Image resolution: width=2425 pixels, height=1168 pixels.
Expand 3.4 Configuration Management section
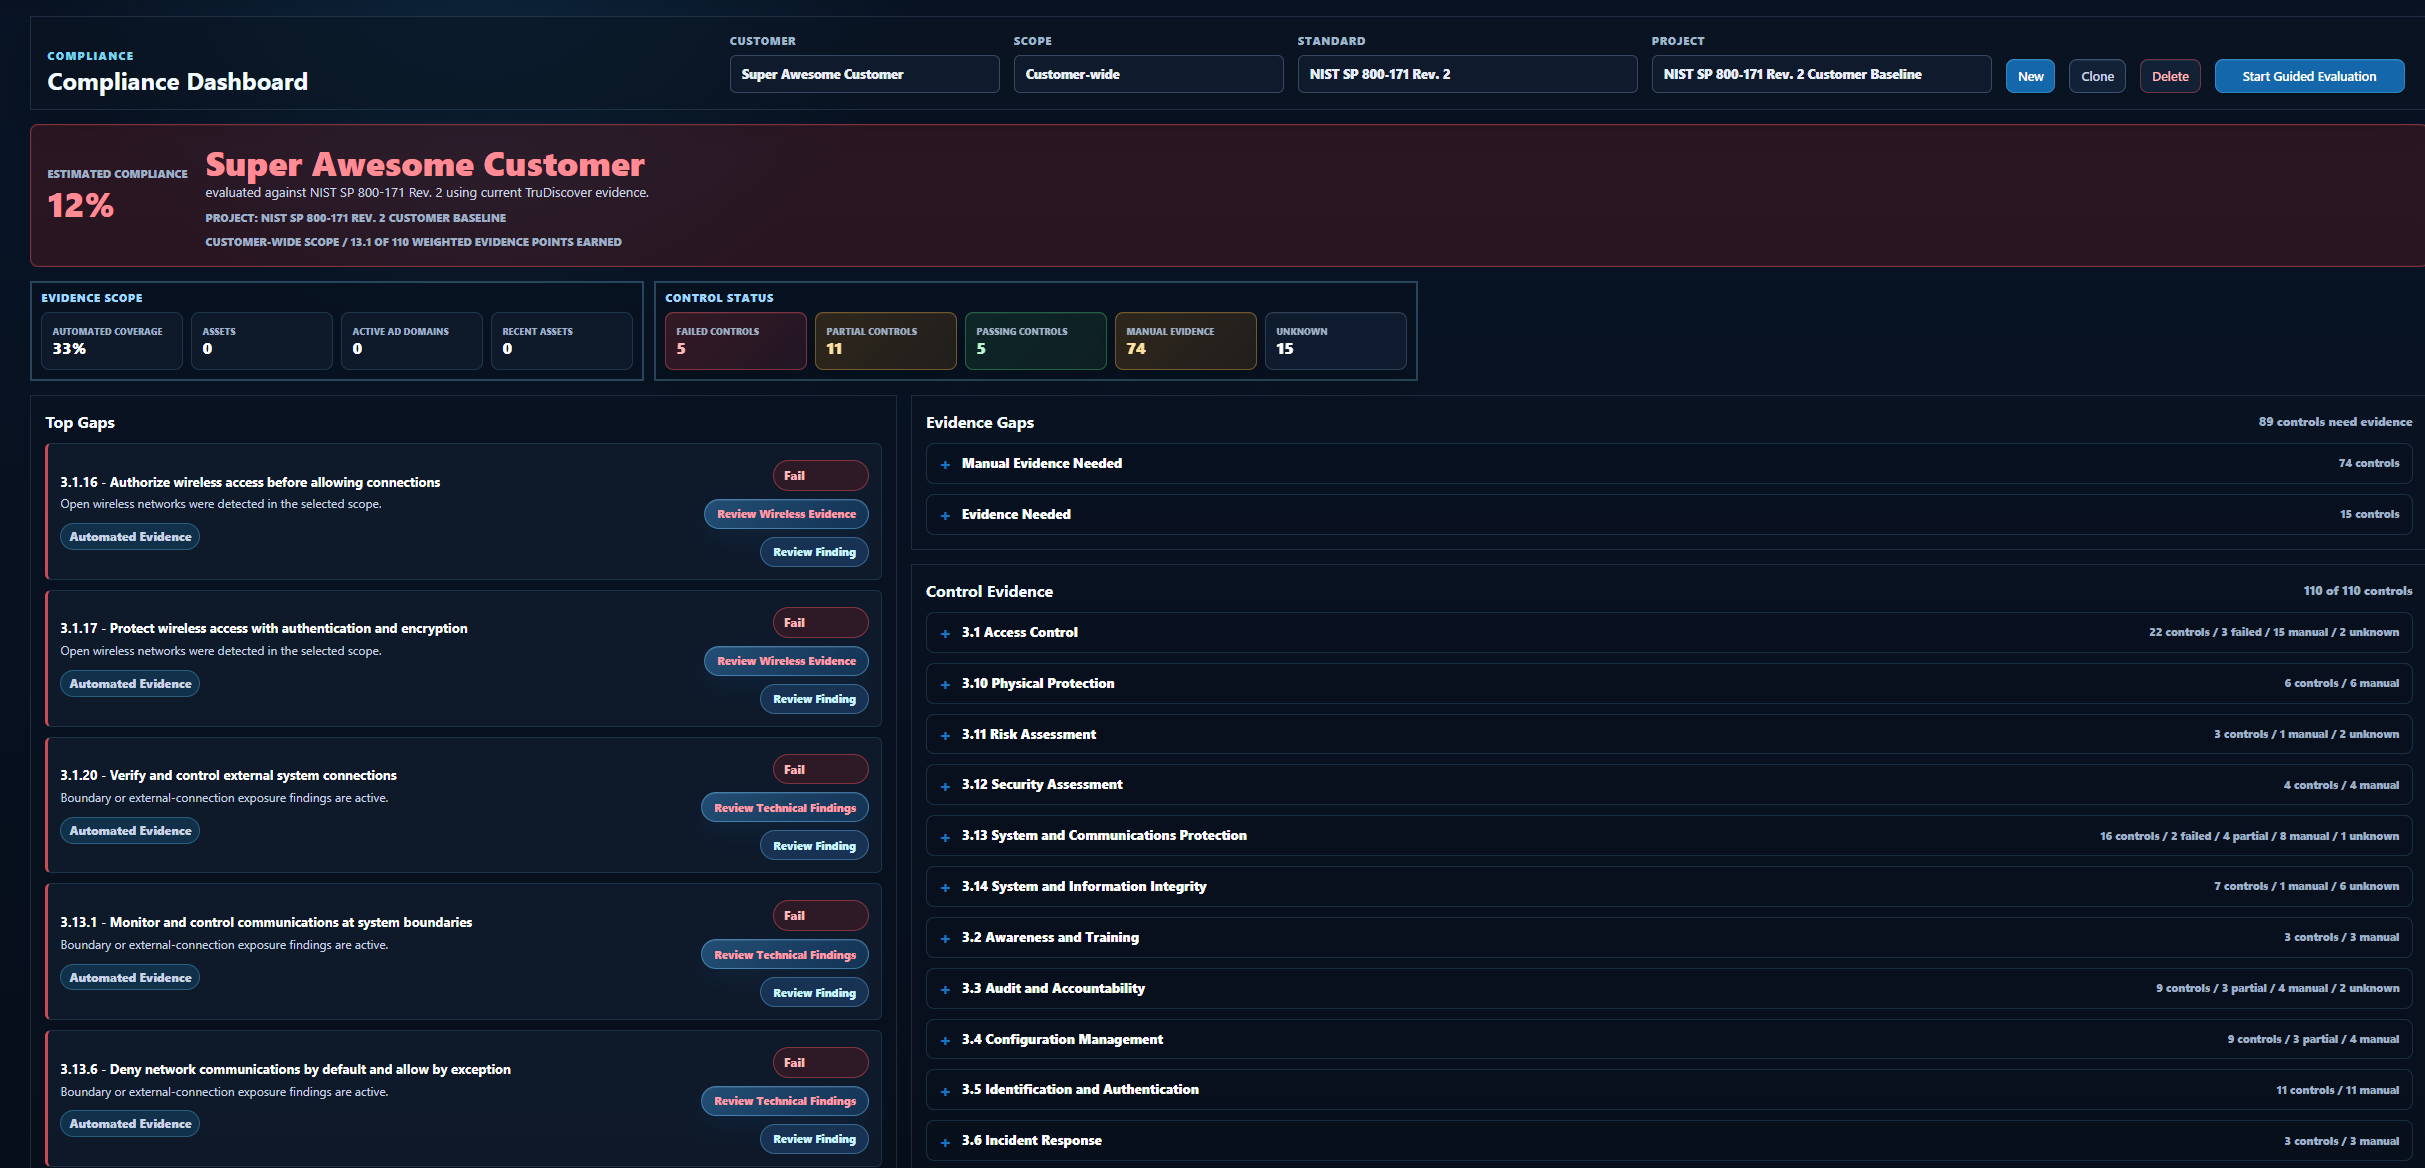click(x=1669, y=1039)
